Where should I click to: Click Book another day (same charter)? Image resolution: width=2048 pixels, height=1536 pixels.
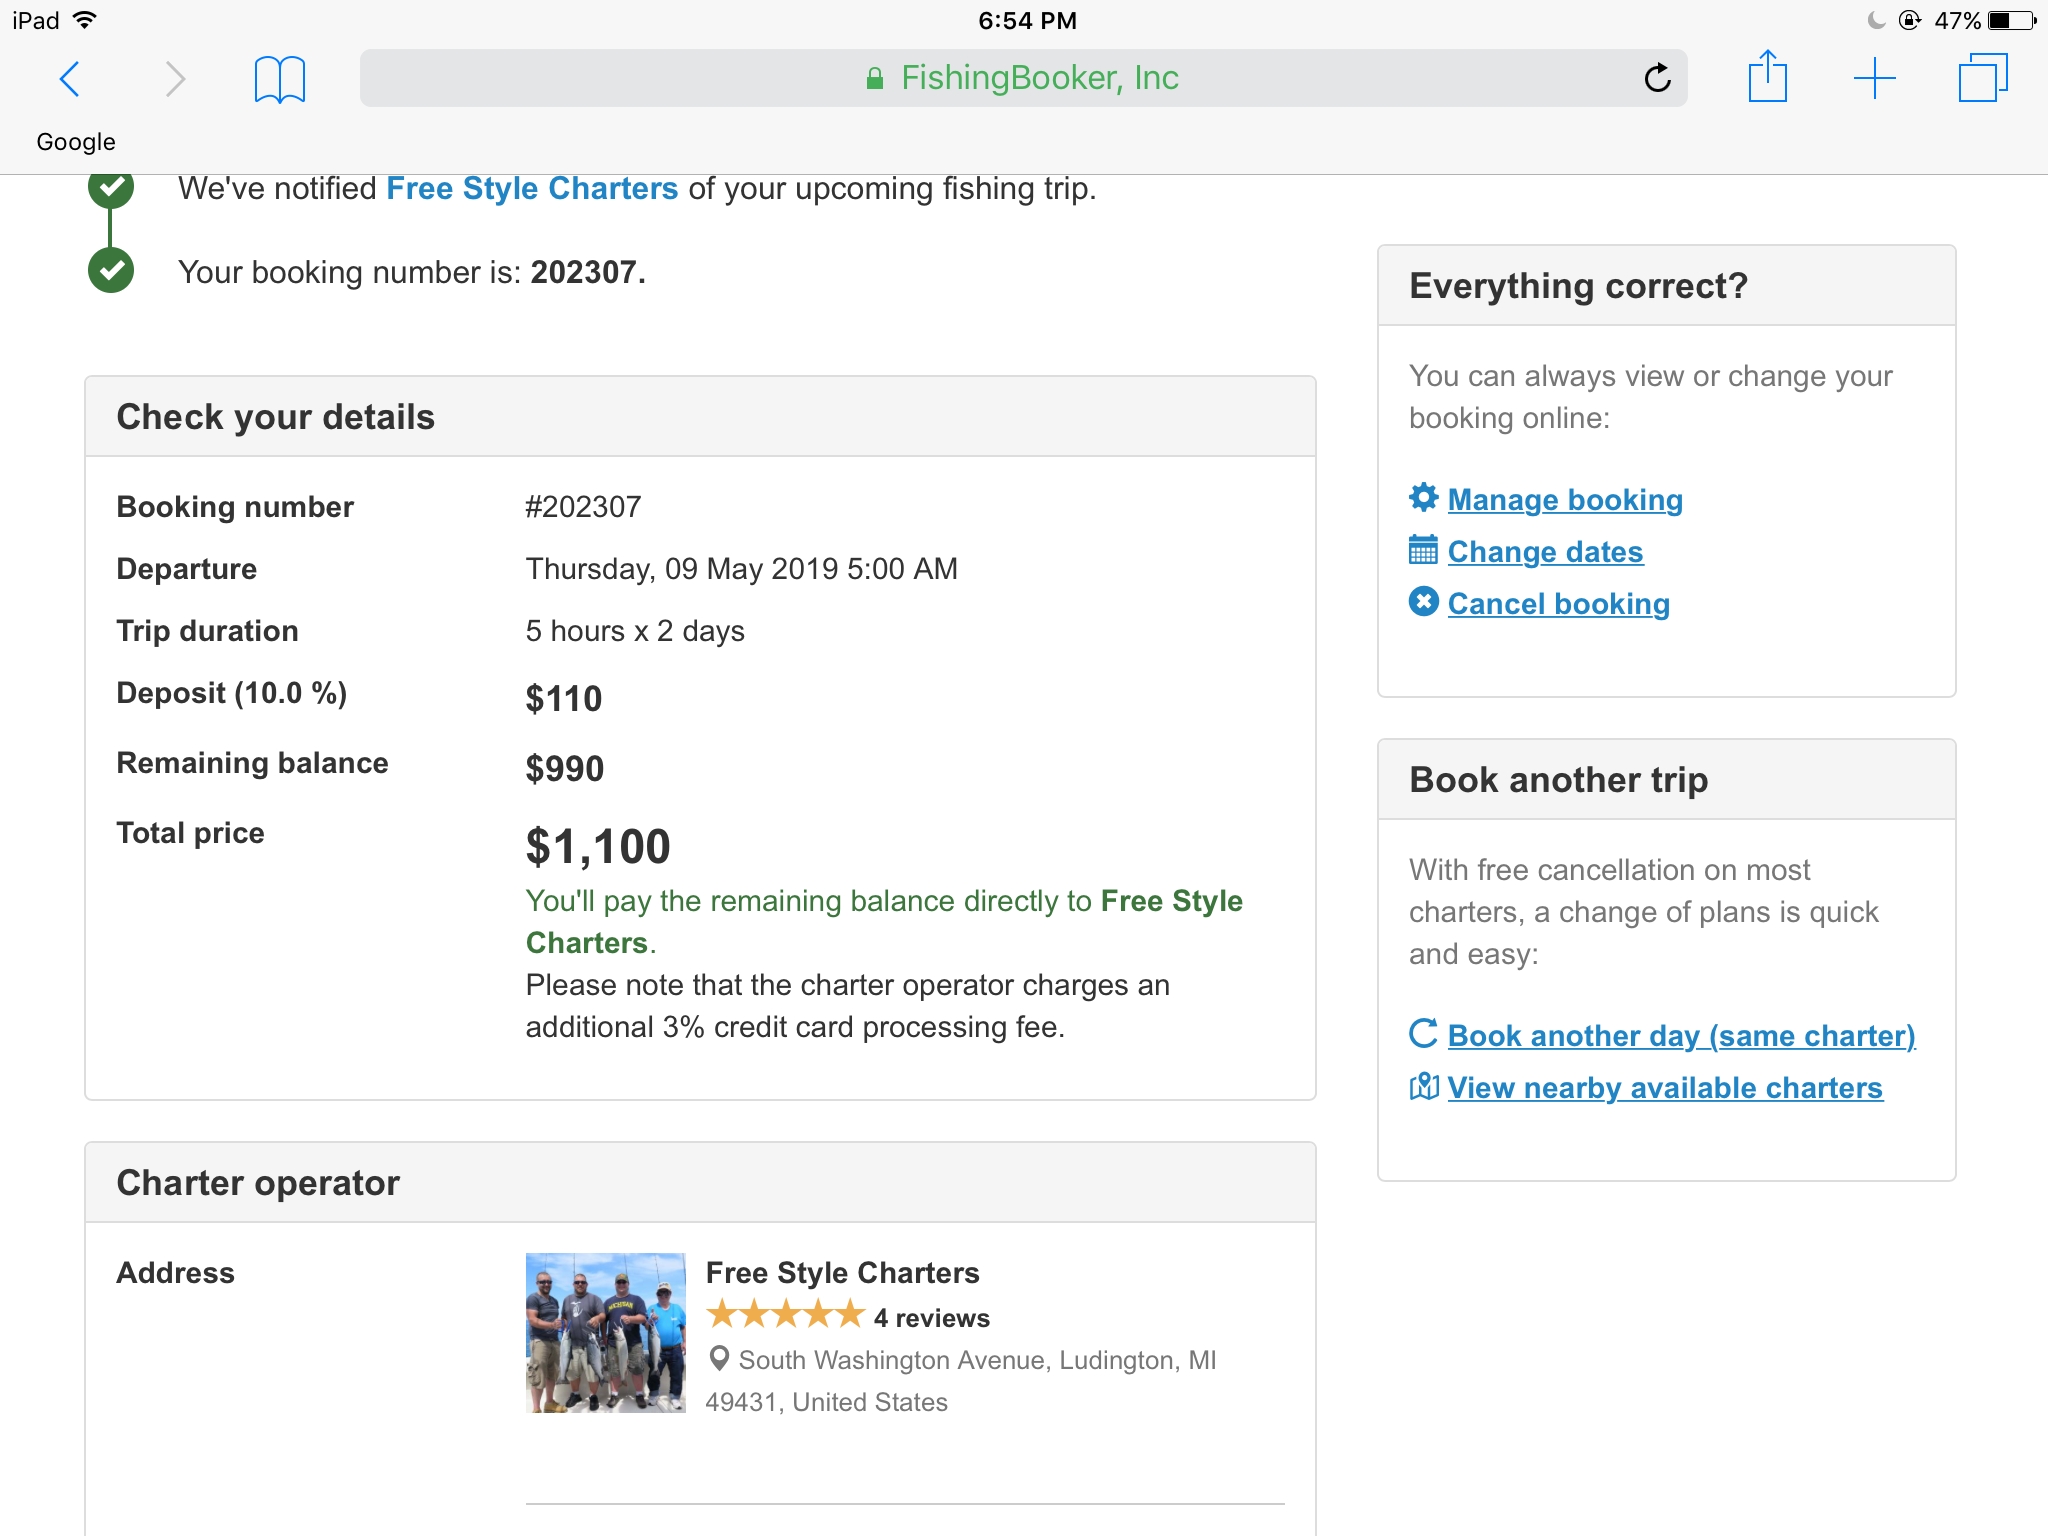tap(1681, 1035)
